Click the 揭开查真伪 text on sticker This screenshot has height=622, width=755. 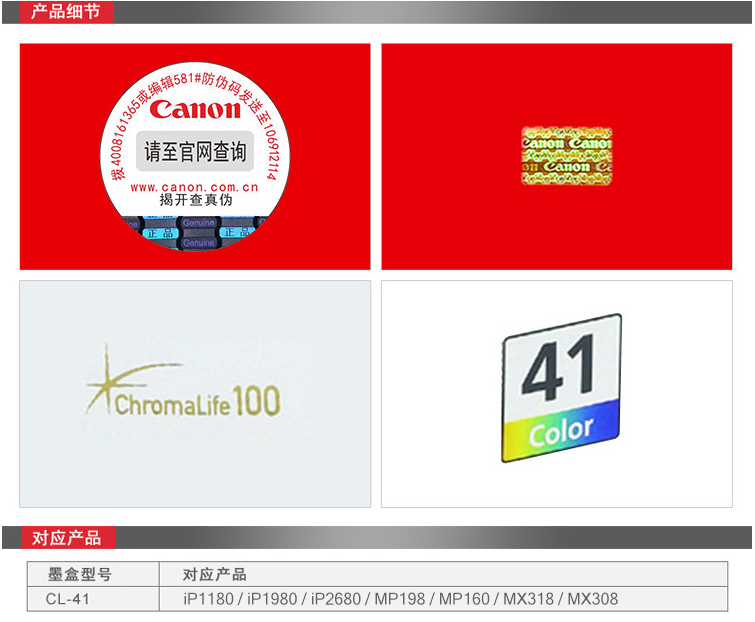(196, 201)
